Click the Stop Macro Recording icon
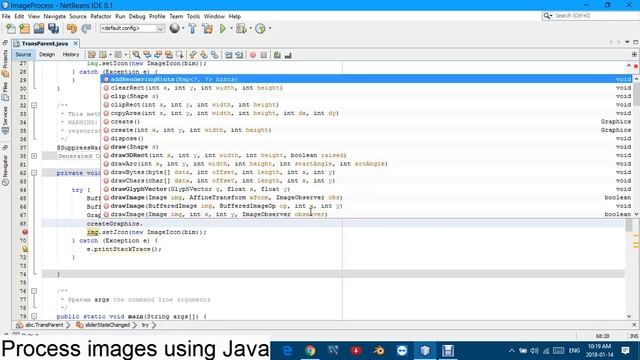640x360 pixels. pyautogui.click(x=264, y=55)
